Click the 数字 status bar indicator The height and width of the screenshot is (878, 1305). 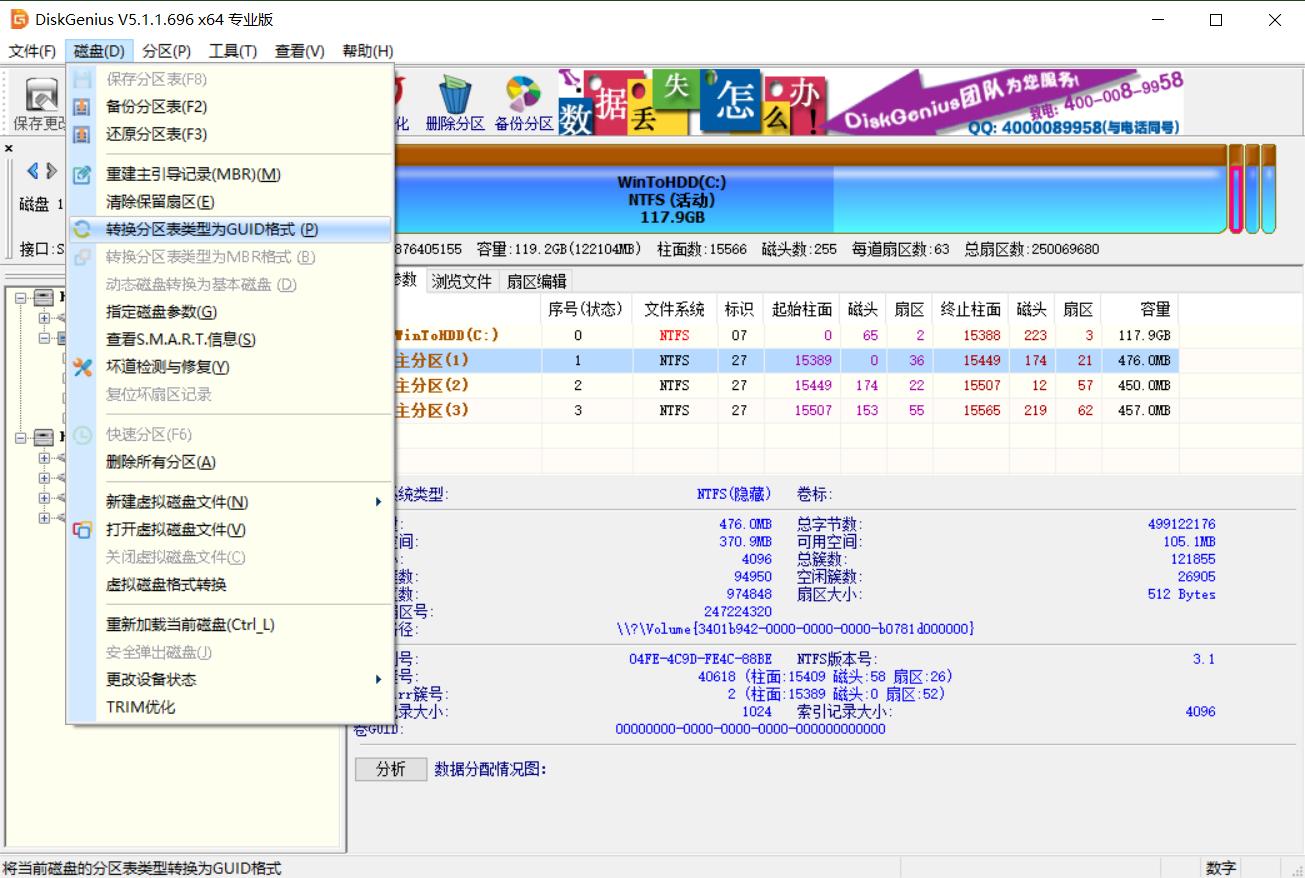[x=1221, y=868]
